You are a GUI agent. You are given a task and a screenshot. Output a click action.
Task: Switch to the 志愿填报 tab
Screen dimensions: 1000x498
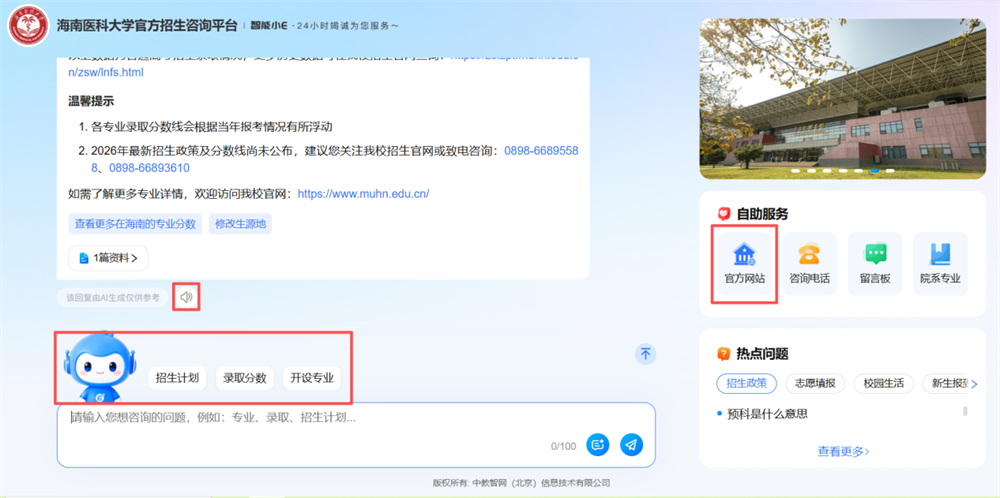[817, 383]
